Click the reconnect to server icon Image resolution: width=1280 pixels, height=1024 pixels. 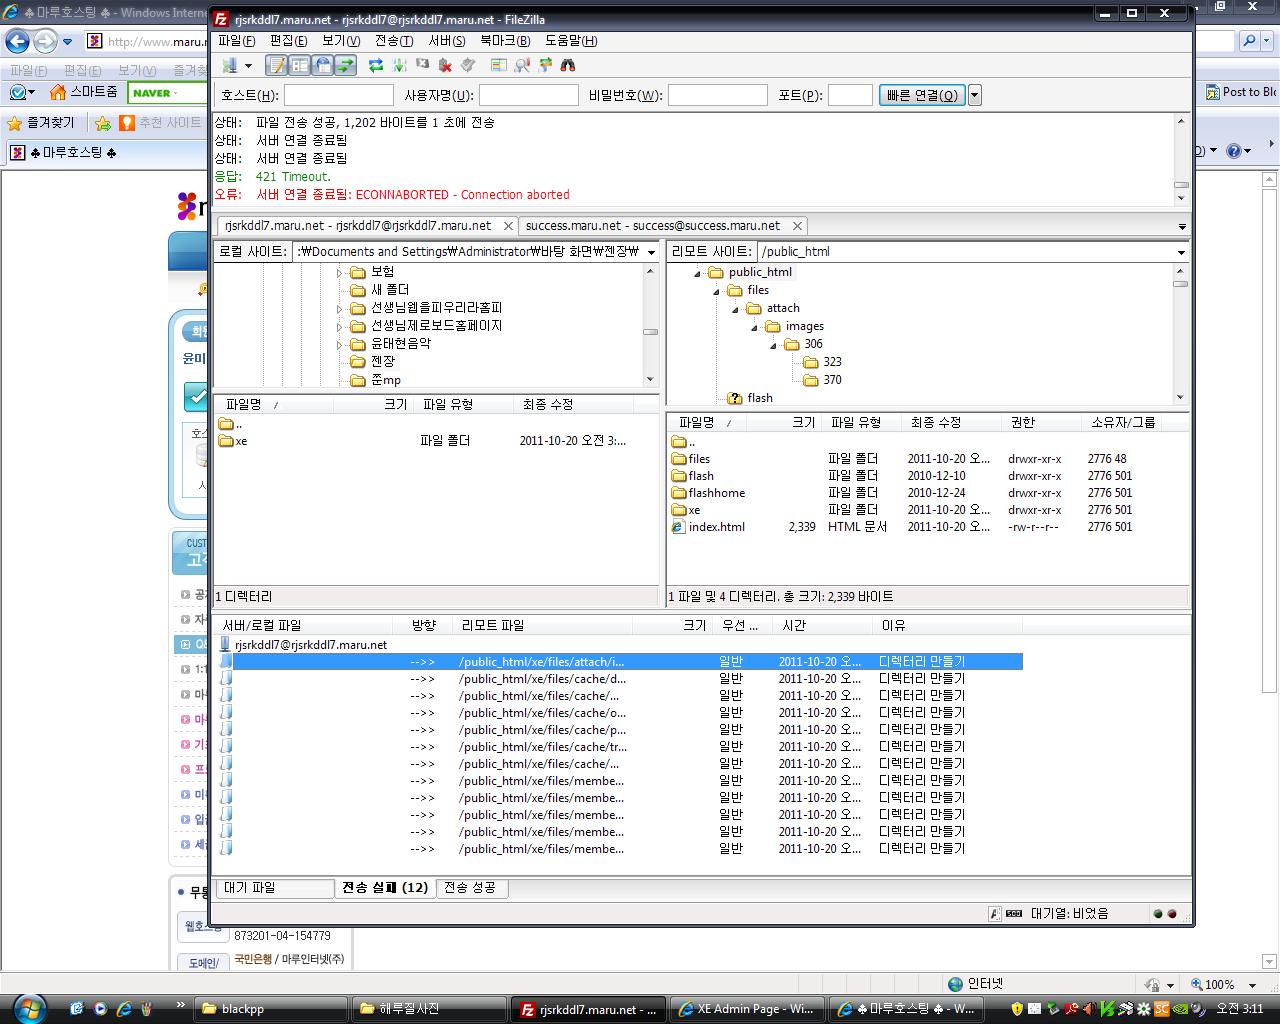coord(468,66)
